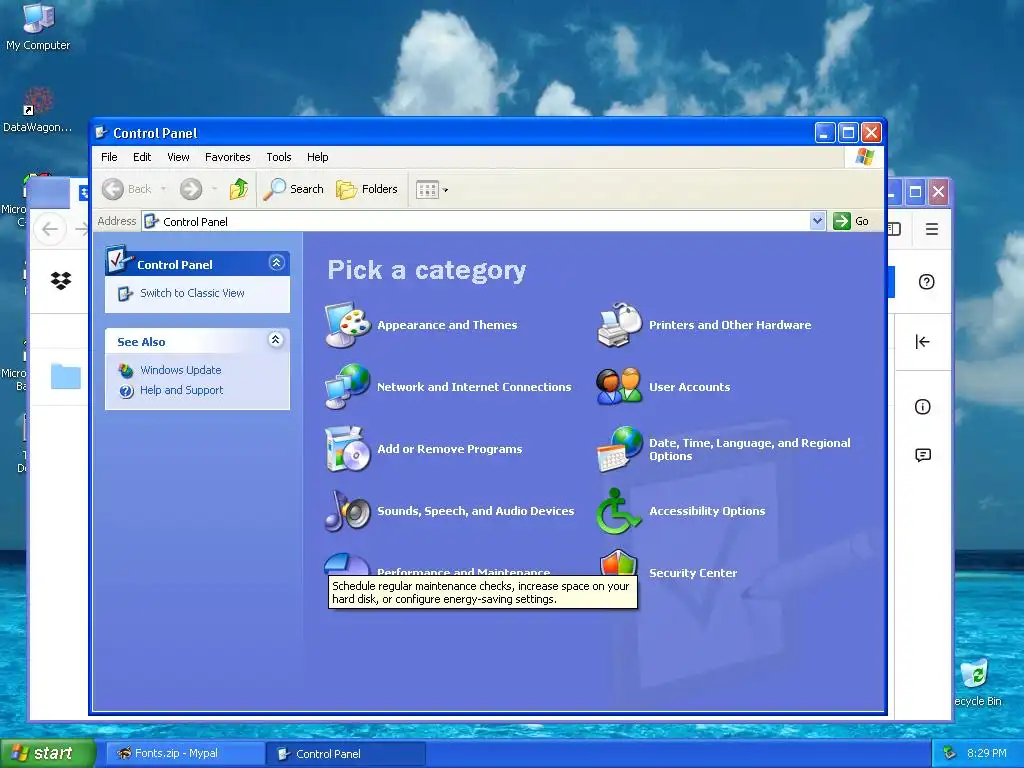Screen dimensions: 1024x768
Task: Click the help question mark in the browser window
Action: [x=926, y=281]
